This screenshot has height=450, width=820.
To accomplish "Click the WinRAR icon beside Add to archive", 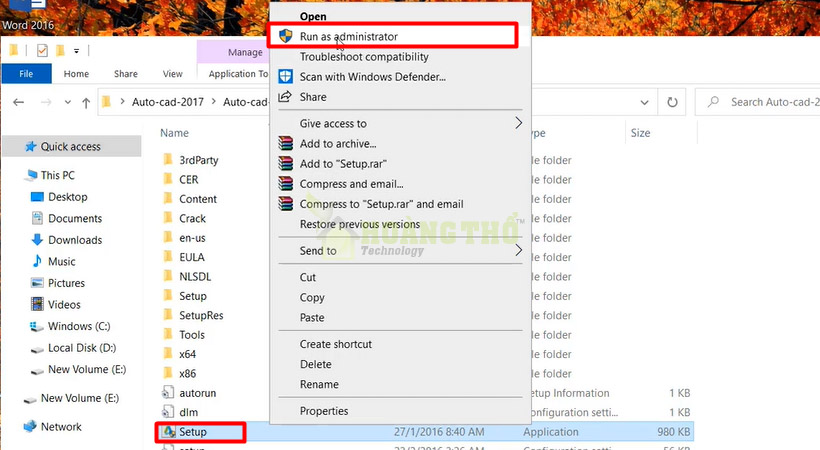I will (285, 144).
